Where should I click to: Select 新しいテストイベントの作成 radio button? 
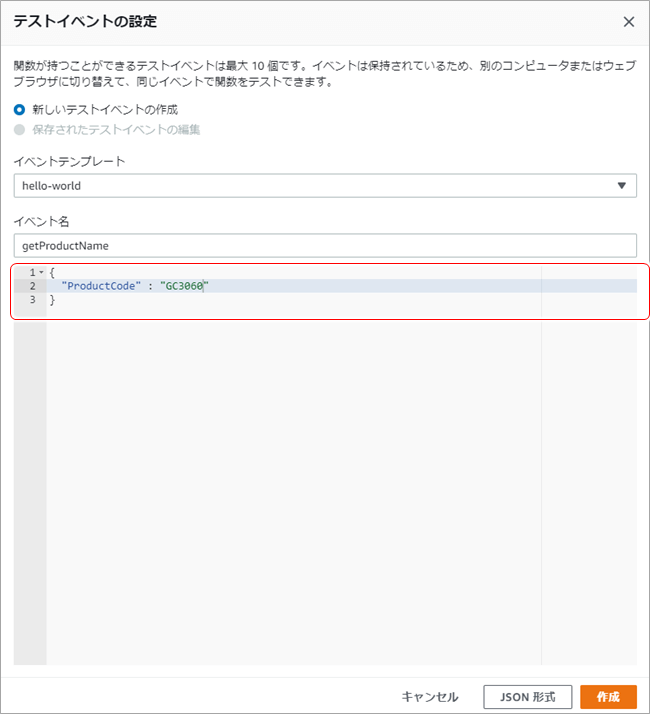(x=20, y=109)
